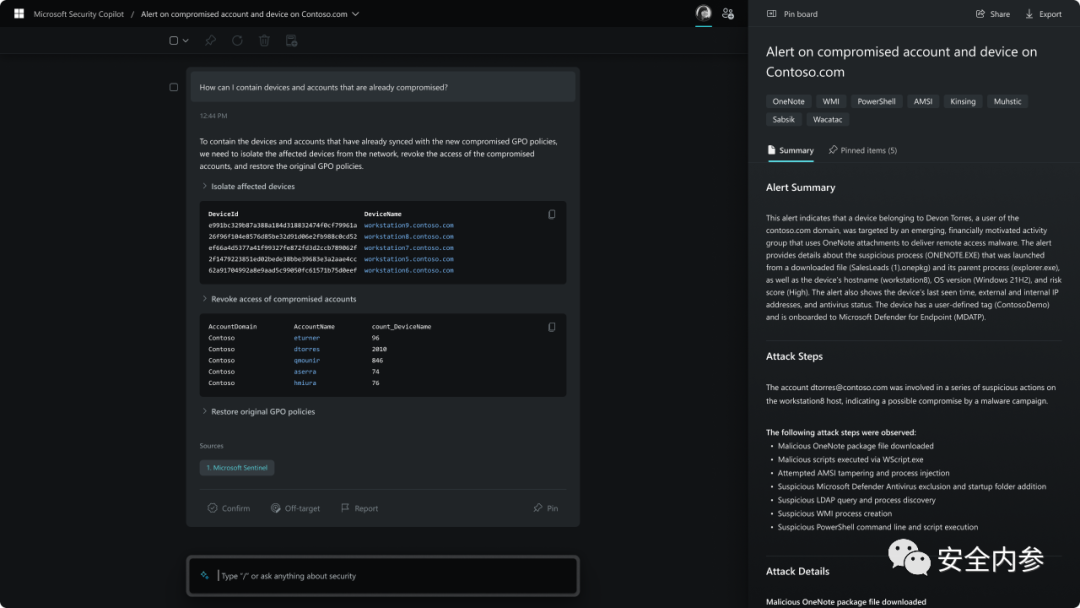Click the Attack Steps heading

(x=794, y=356)
